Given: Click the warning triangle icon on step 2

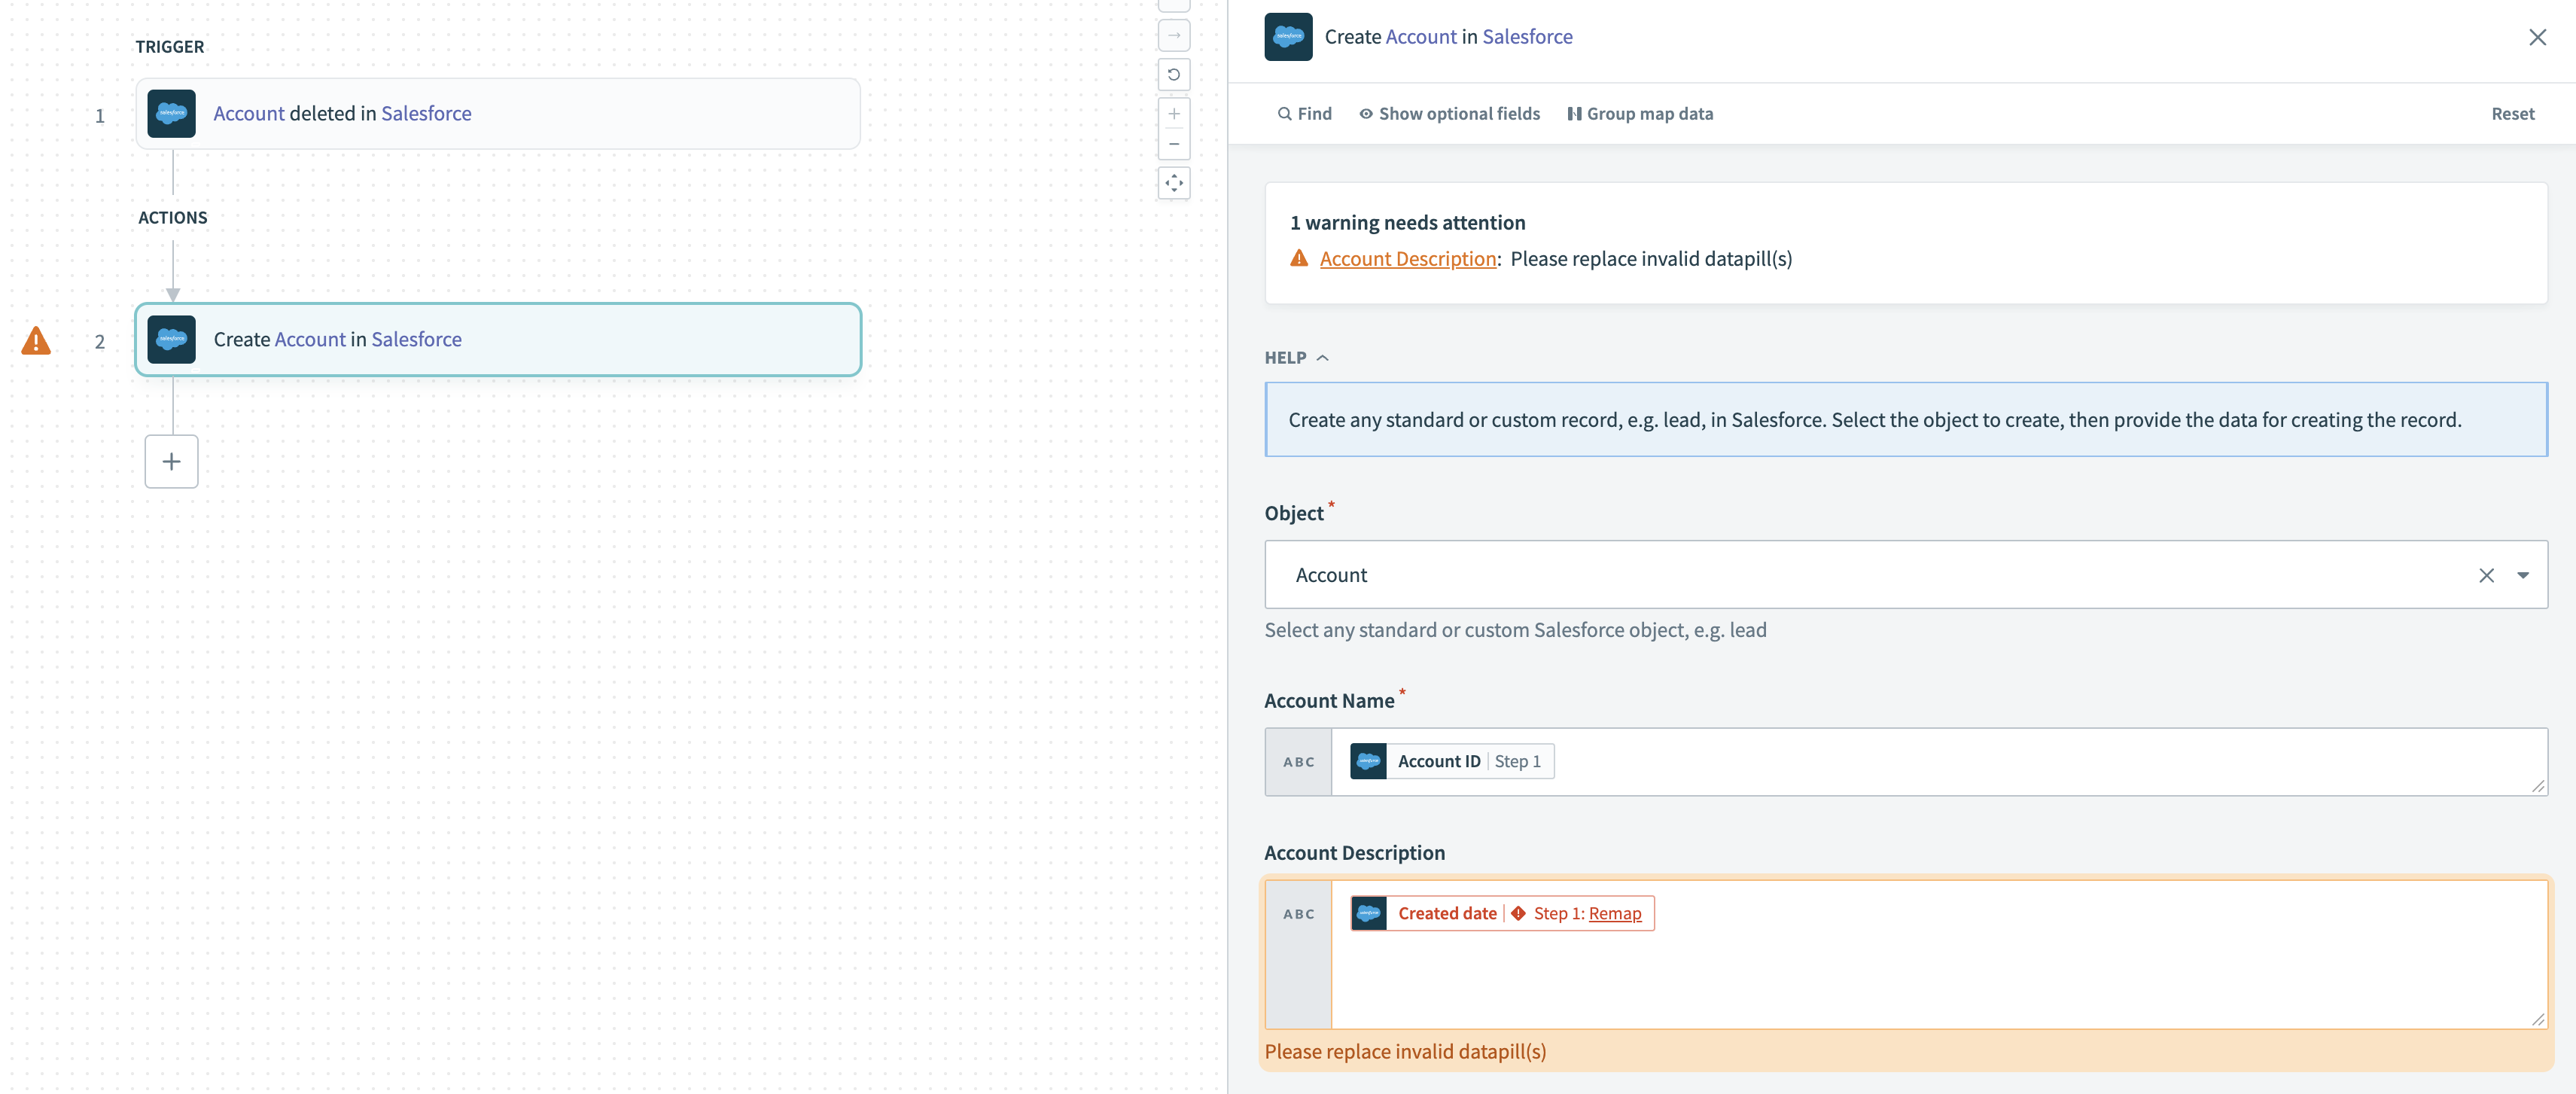Looking at the screenshot, I should pyautogui.click(x=36, y=340).
